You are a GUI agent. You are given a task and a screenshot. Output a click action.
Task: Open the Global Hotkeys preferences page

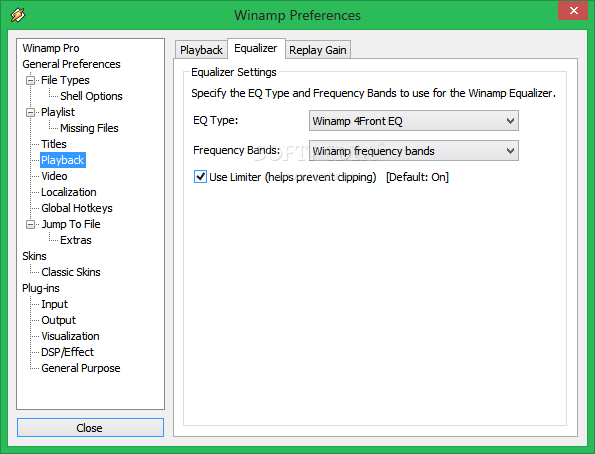click(77, 208)
